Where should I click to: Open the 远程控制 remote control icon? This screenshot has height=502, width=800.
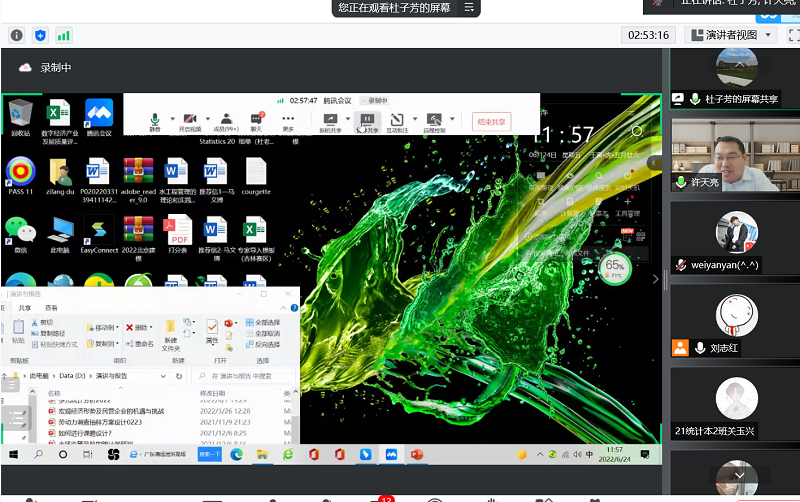coord(434,122)
